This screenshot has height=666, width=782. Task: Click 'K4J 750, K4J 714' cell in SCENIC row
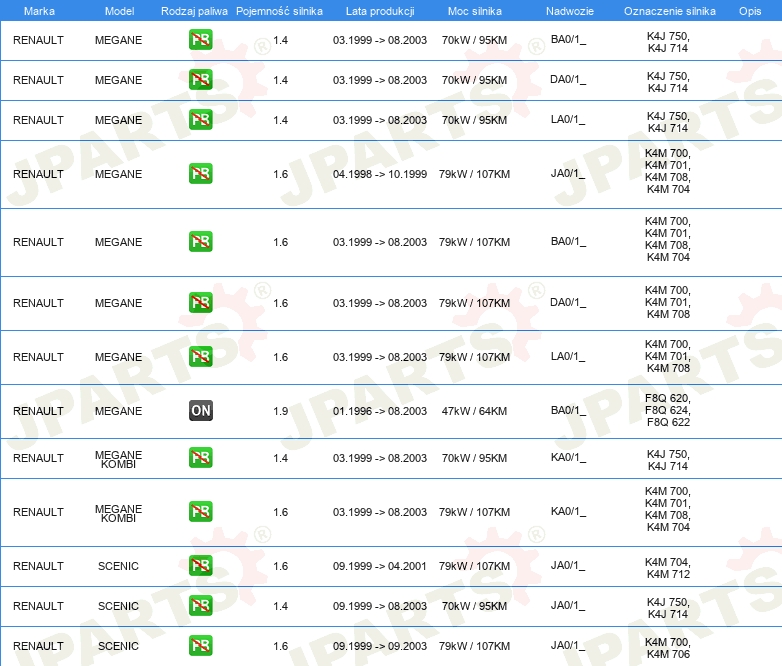click(668, 608)
